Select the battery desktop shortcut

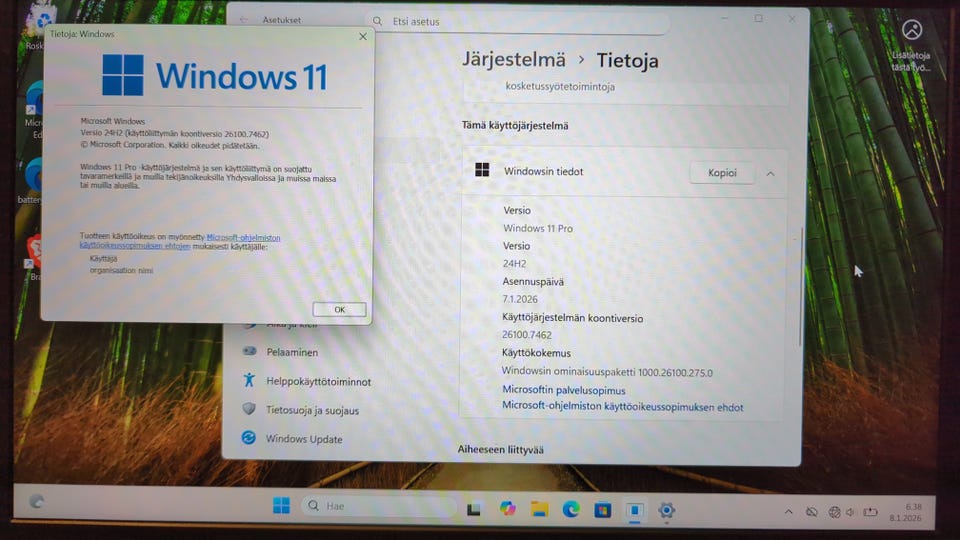click(x=31, y=181)
